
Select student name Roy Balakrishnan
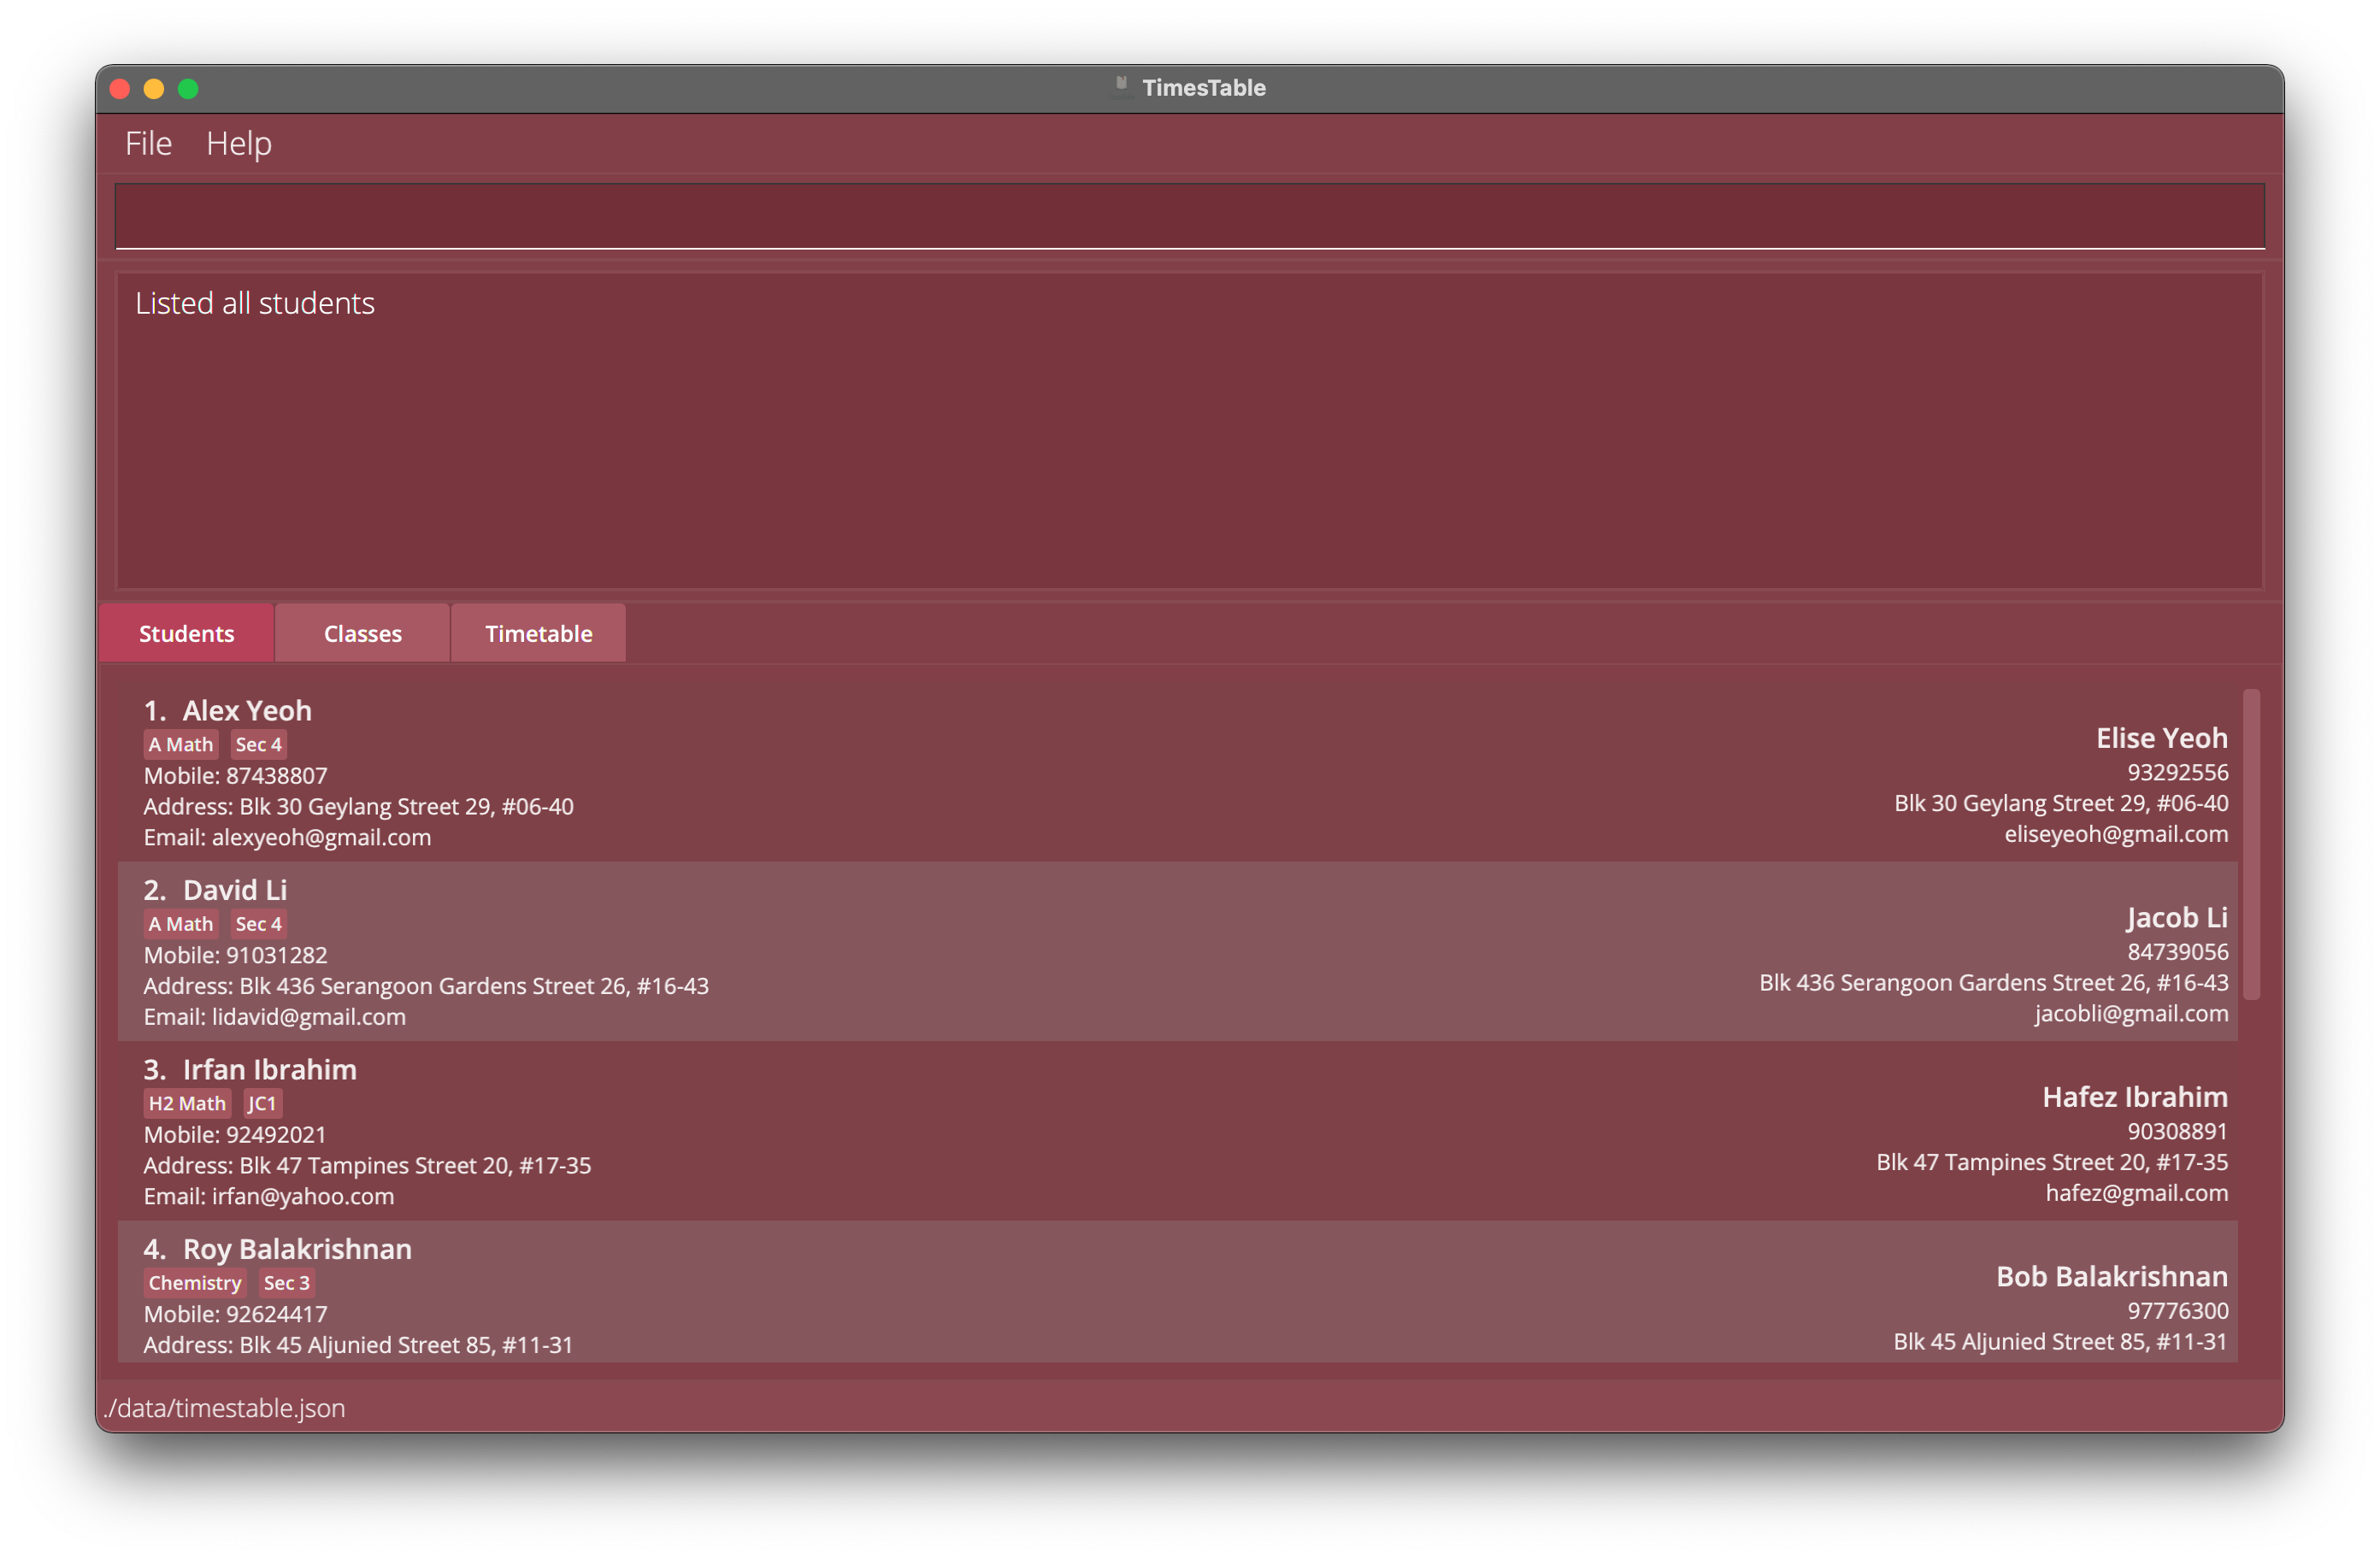pos(297,1249)
